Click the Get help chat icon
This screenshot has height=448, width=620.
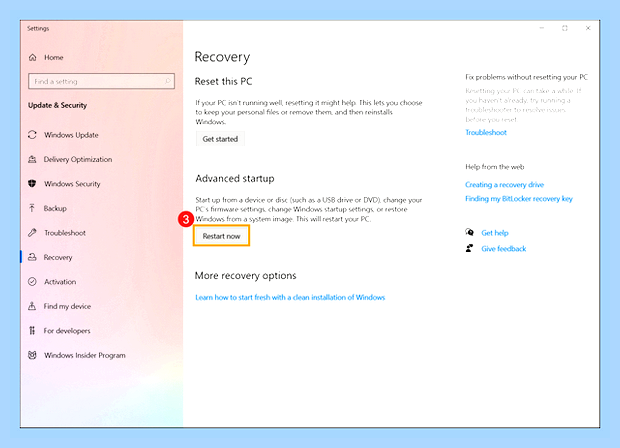(469, 233)
